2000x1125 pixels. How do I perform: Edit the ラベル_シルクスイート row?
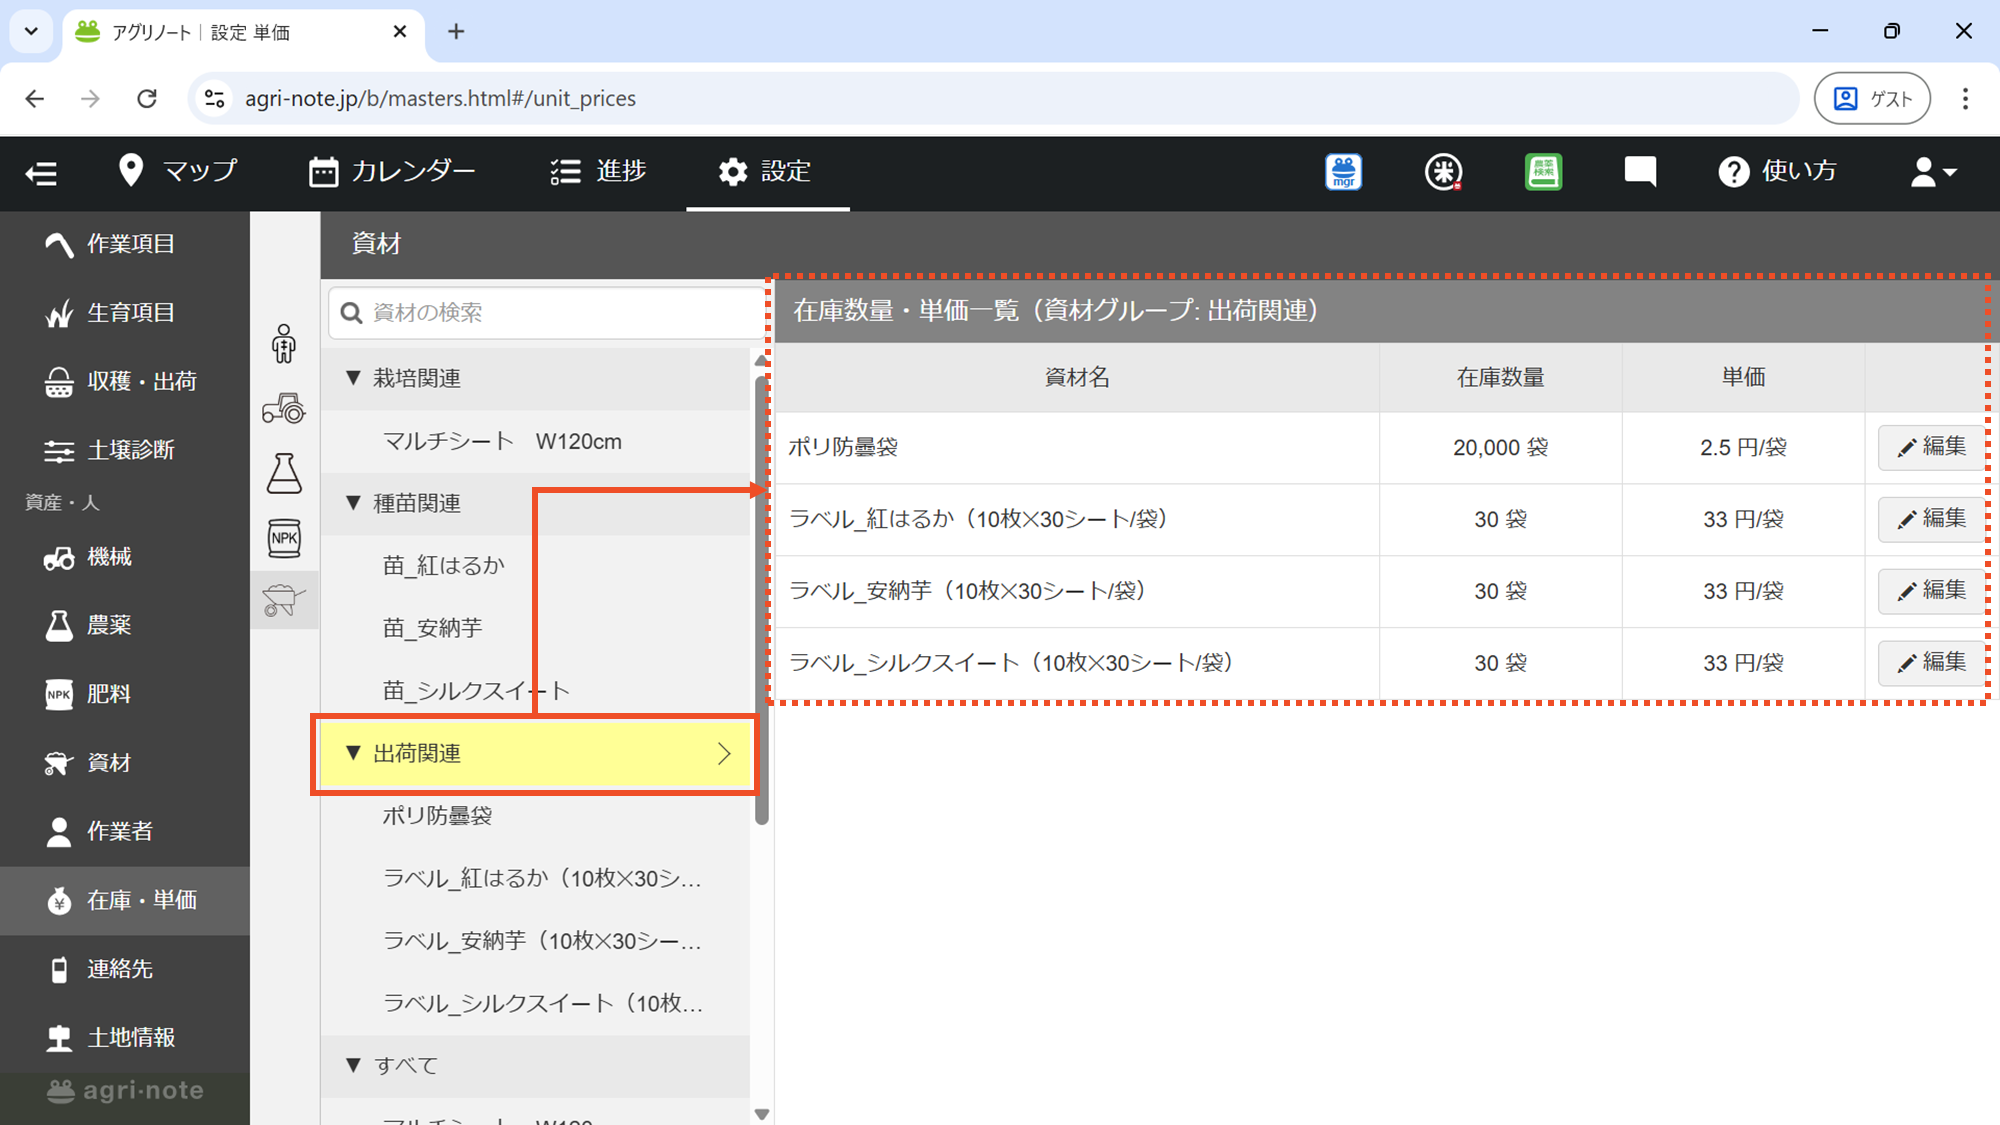(1932, 663)
